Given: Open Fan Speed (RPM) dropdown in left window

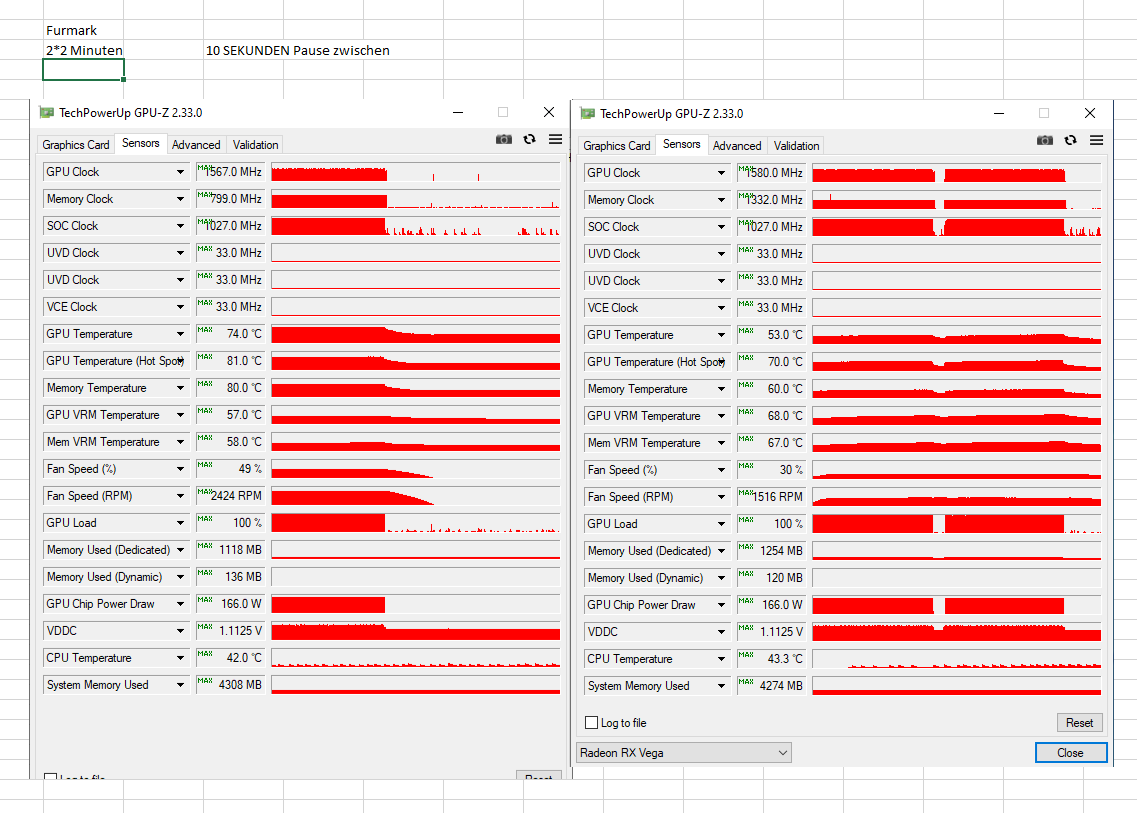Looking at the screenshot, I should click(x=180, y=496).
